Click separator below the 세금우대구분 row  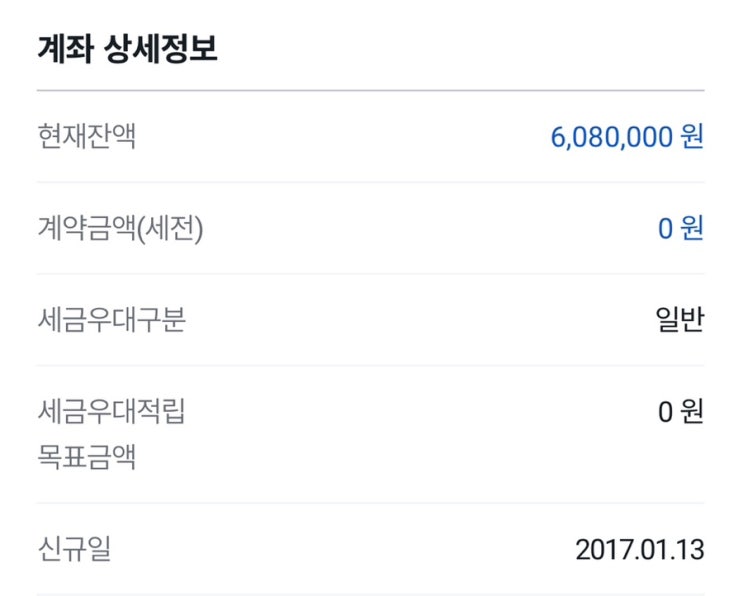click(370, 365)
